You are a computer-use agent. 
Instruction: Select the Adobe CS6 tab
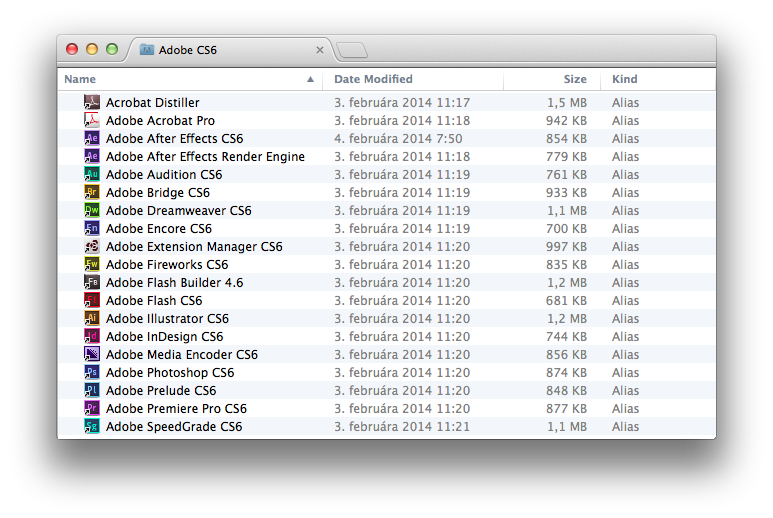click(230, 50)
